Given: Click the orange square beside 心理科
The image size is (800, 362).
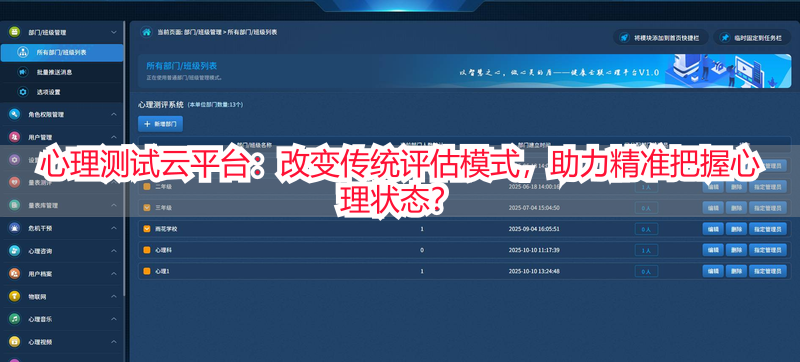Looking at the screenshot, I should (x=147, y=250).
